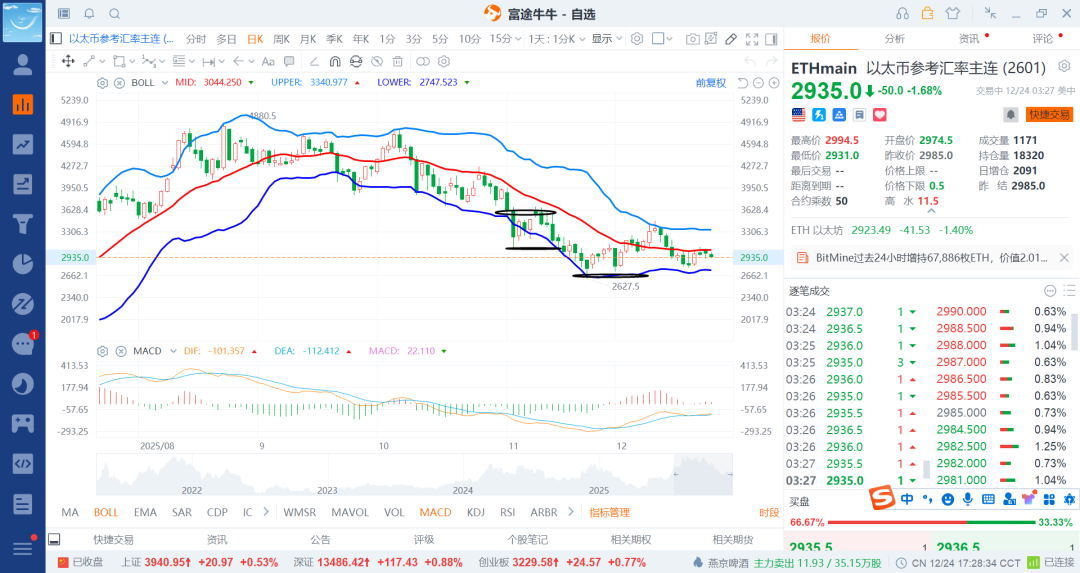
Task: Switch to the 评论 tab in the right panel
Action: pos(1043,39)
